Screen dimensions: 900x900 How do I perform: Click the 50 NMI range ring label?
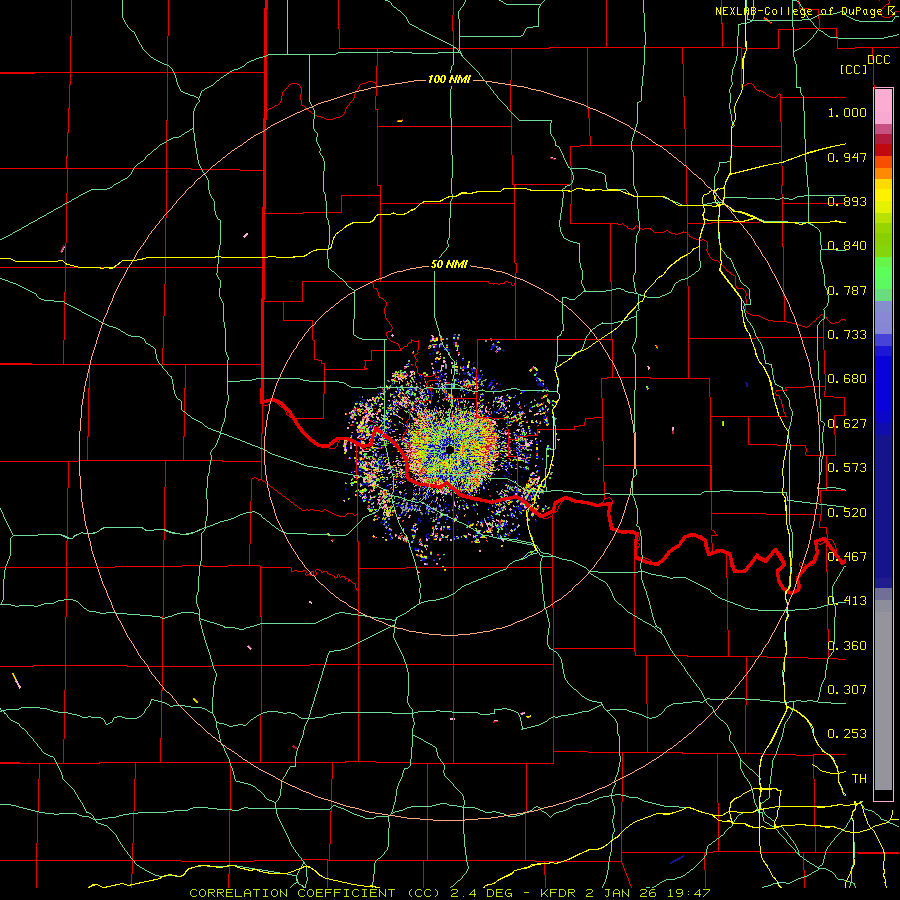(449, 265)
